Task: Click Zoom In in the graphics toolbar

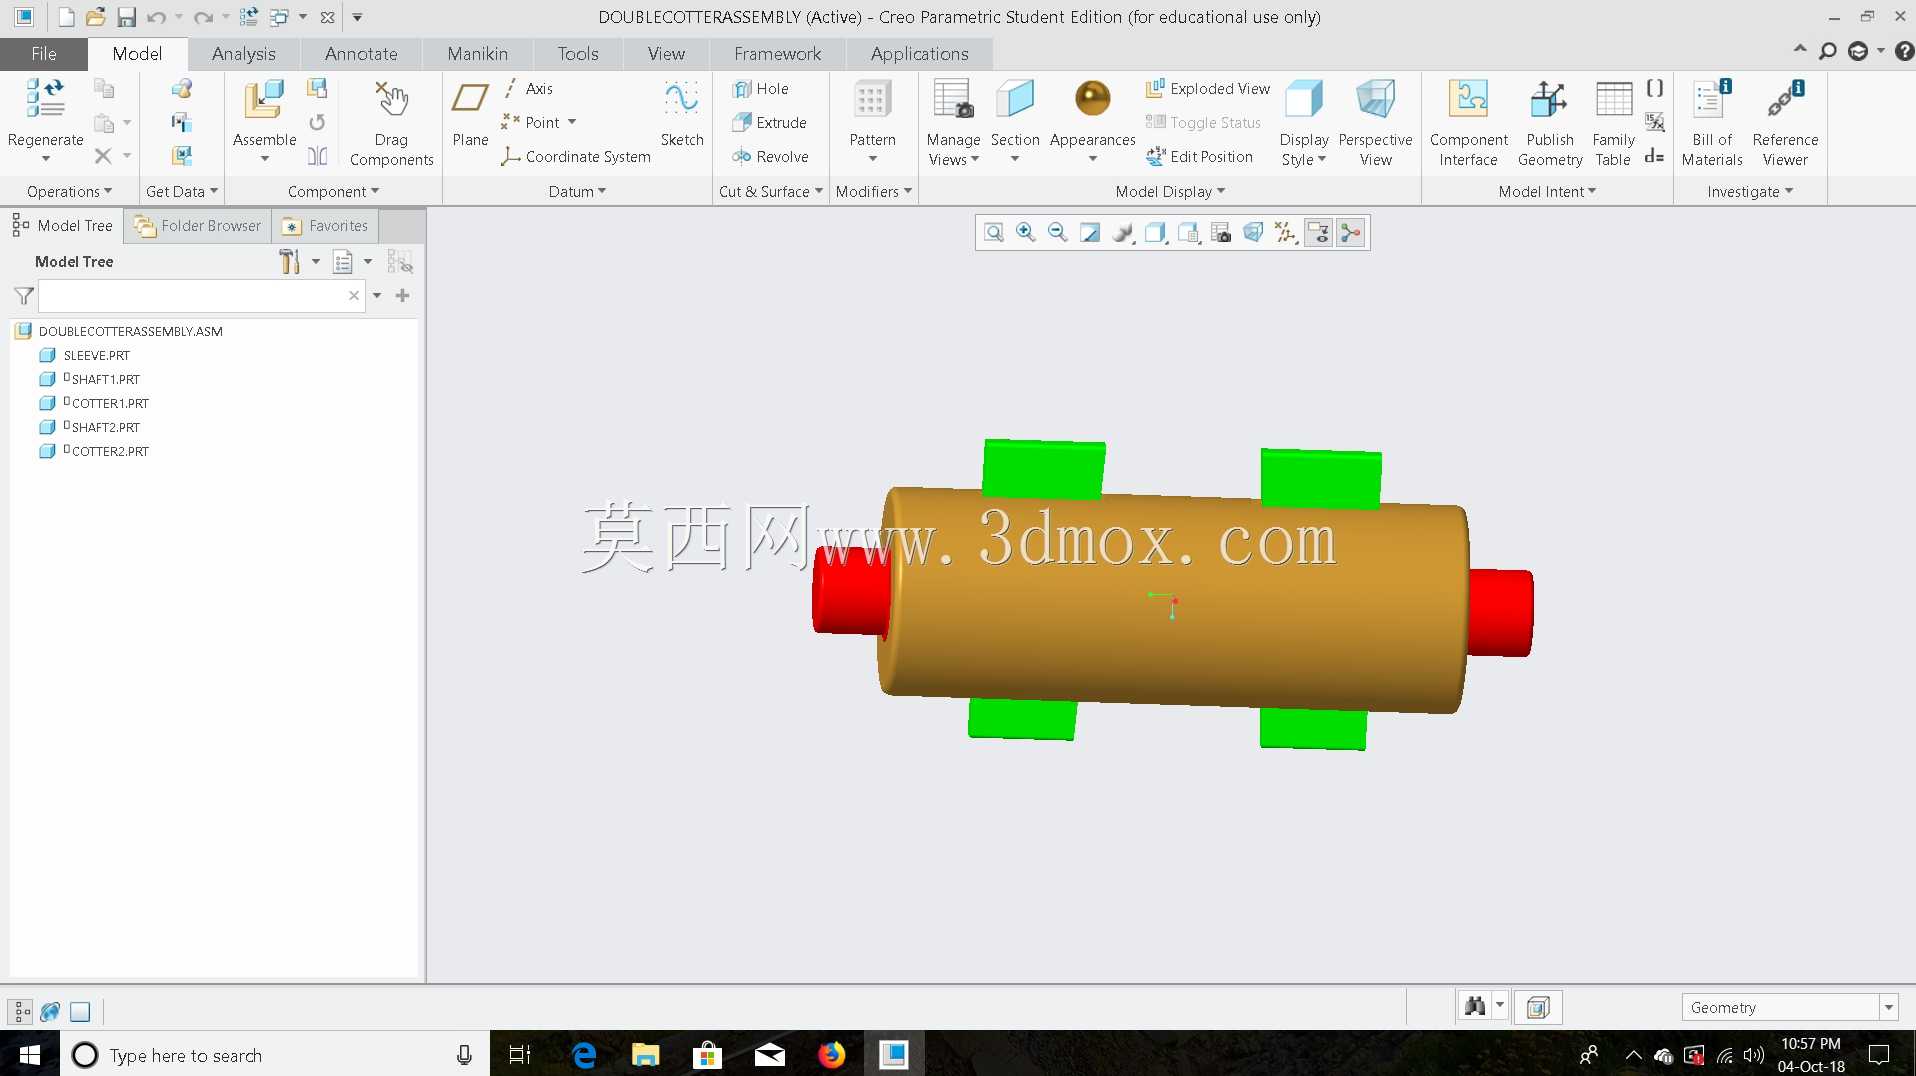Action: pos(1025,233)
